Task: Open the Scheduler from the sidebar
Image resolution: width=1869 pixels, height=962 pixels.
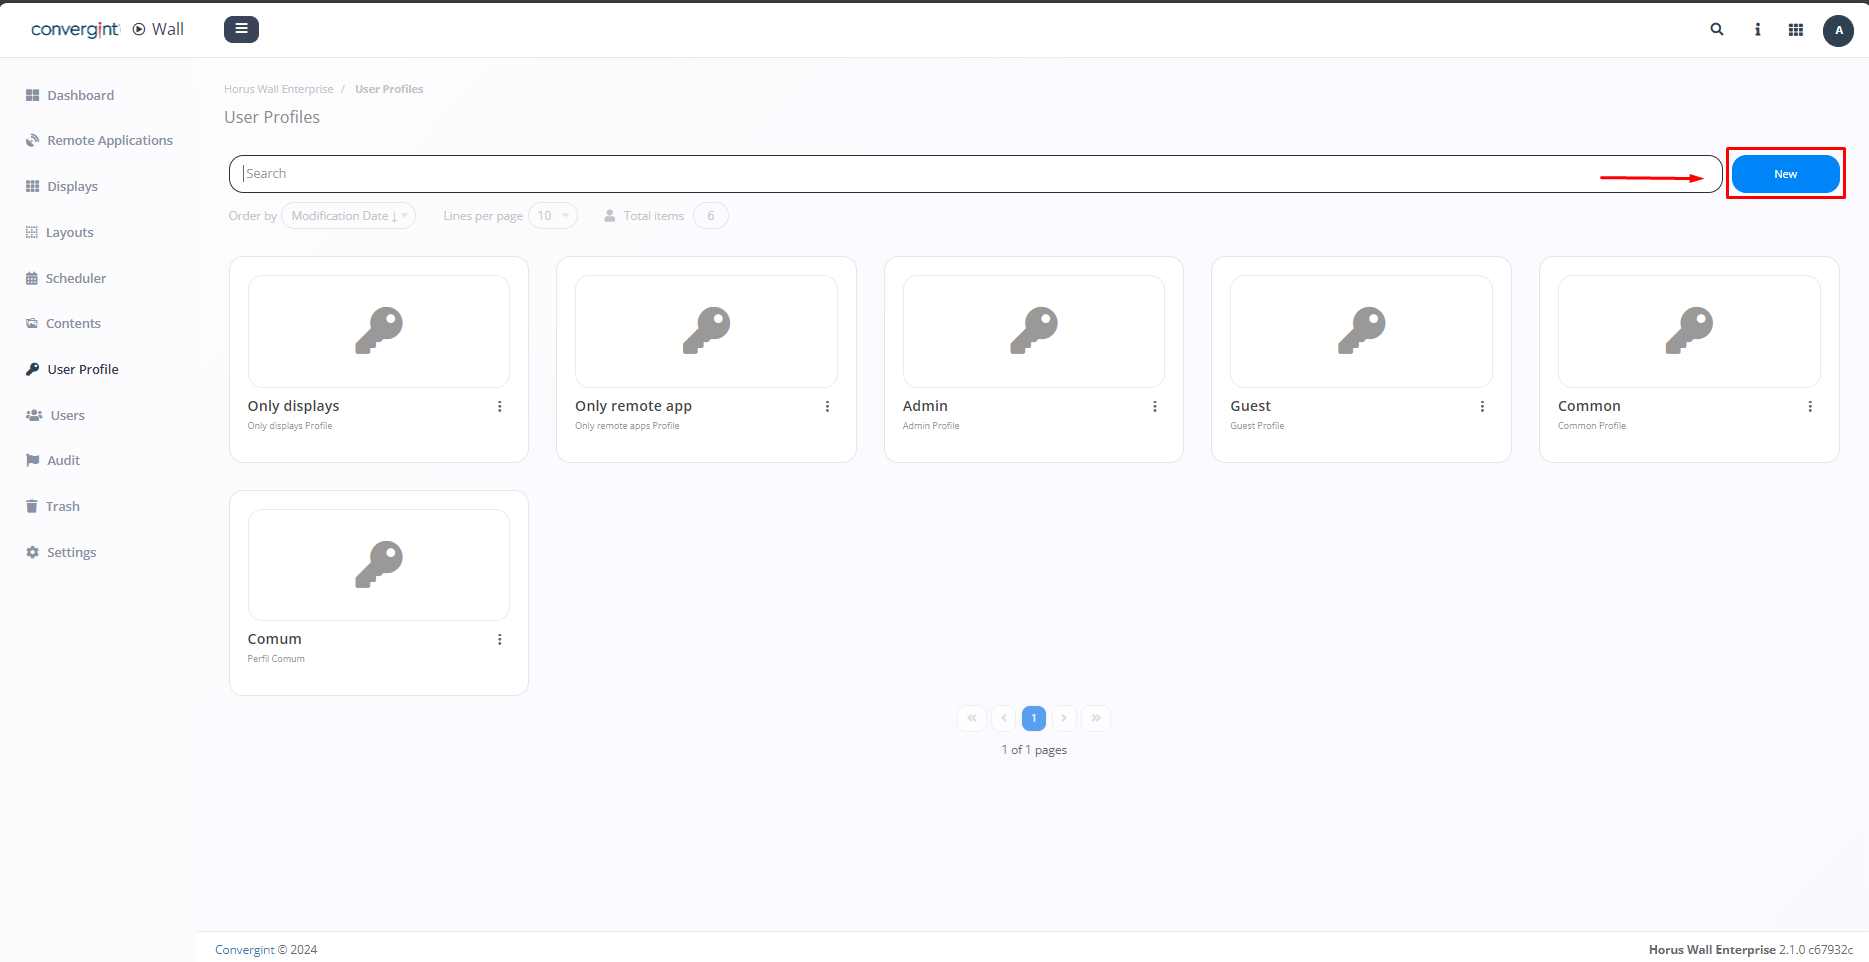Action: (x=75, y=278)
